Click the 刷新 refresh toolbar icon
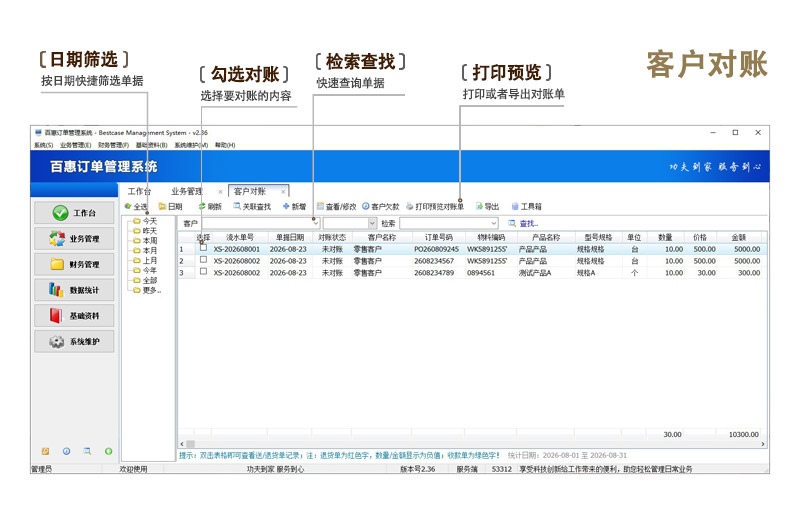Image resolution: width=800 pixels, height=520 pixels. [x=202, y=206]
